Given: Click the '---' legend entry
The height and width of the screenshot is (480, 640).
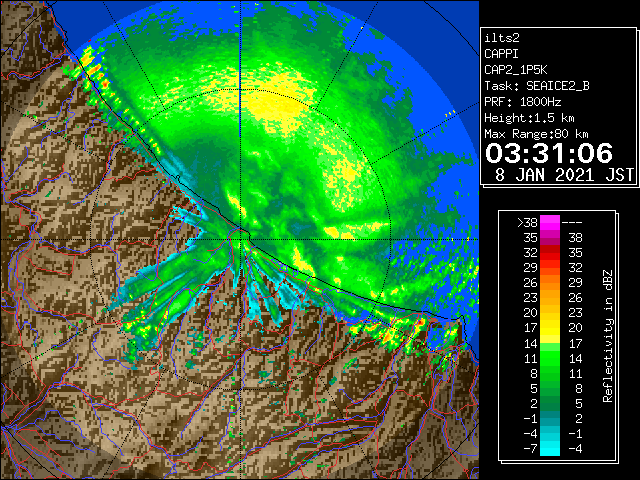Looking at the screenshot, I should (x=572, y=223).
